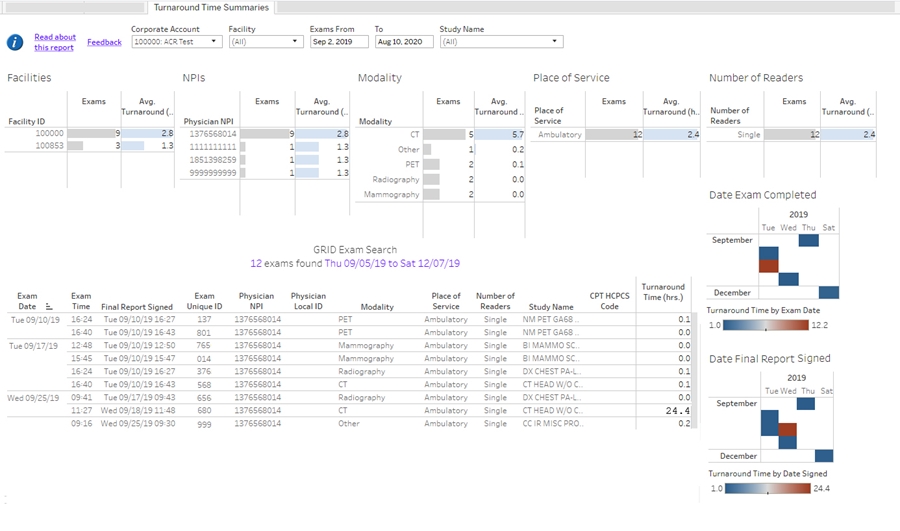Click the blue information icon

(x=15, y=42)
